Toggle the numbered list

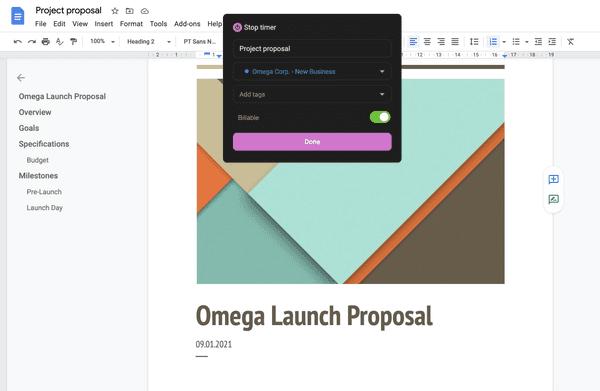[x=494, y=41]
